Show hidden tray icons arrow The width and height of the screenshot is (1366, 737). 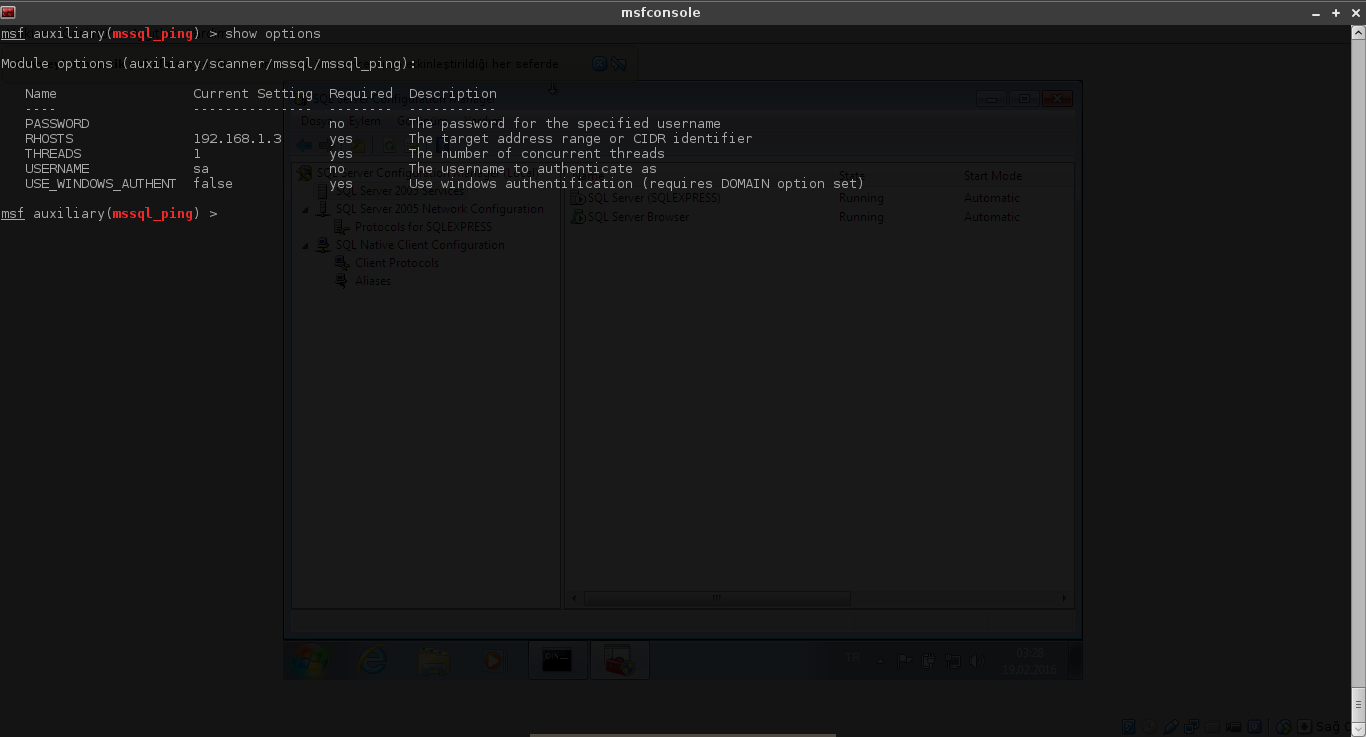point(881,660)
